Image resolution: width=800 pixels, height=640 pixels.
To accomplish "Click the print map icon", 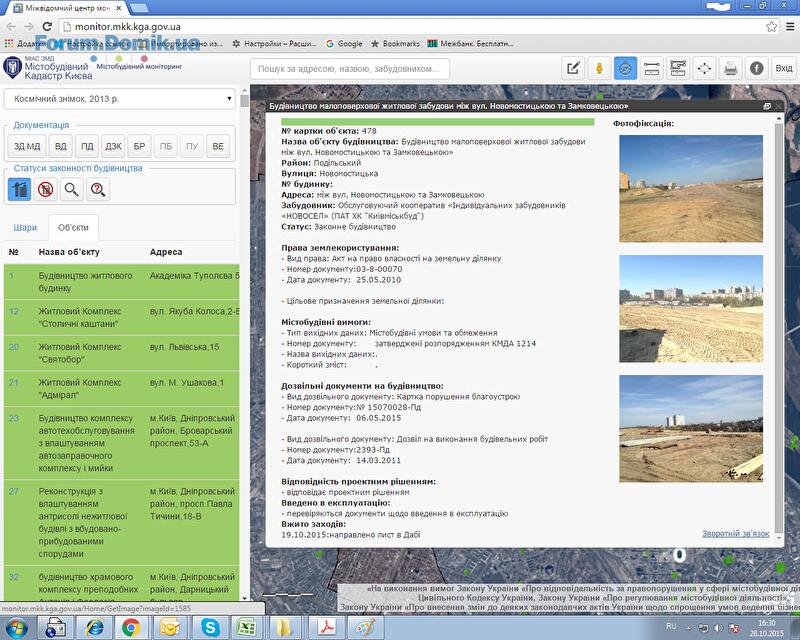I will [x=731, y=68].
